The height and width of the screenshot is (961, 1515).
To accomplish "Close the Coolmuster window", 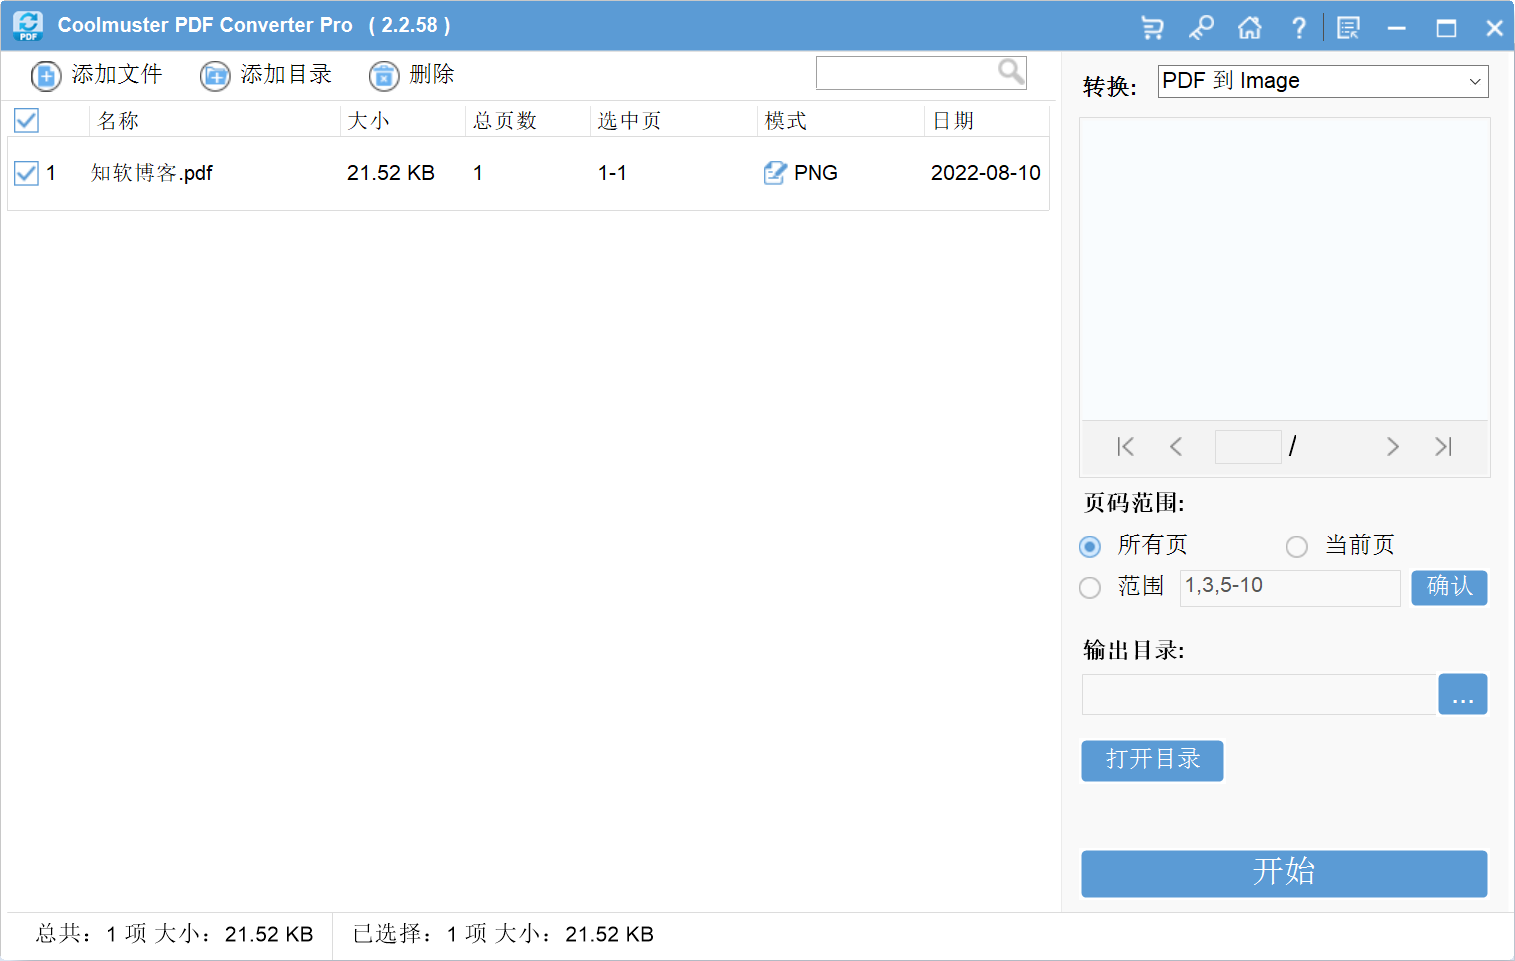I will coord(1494,28).
